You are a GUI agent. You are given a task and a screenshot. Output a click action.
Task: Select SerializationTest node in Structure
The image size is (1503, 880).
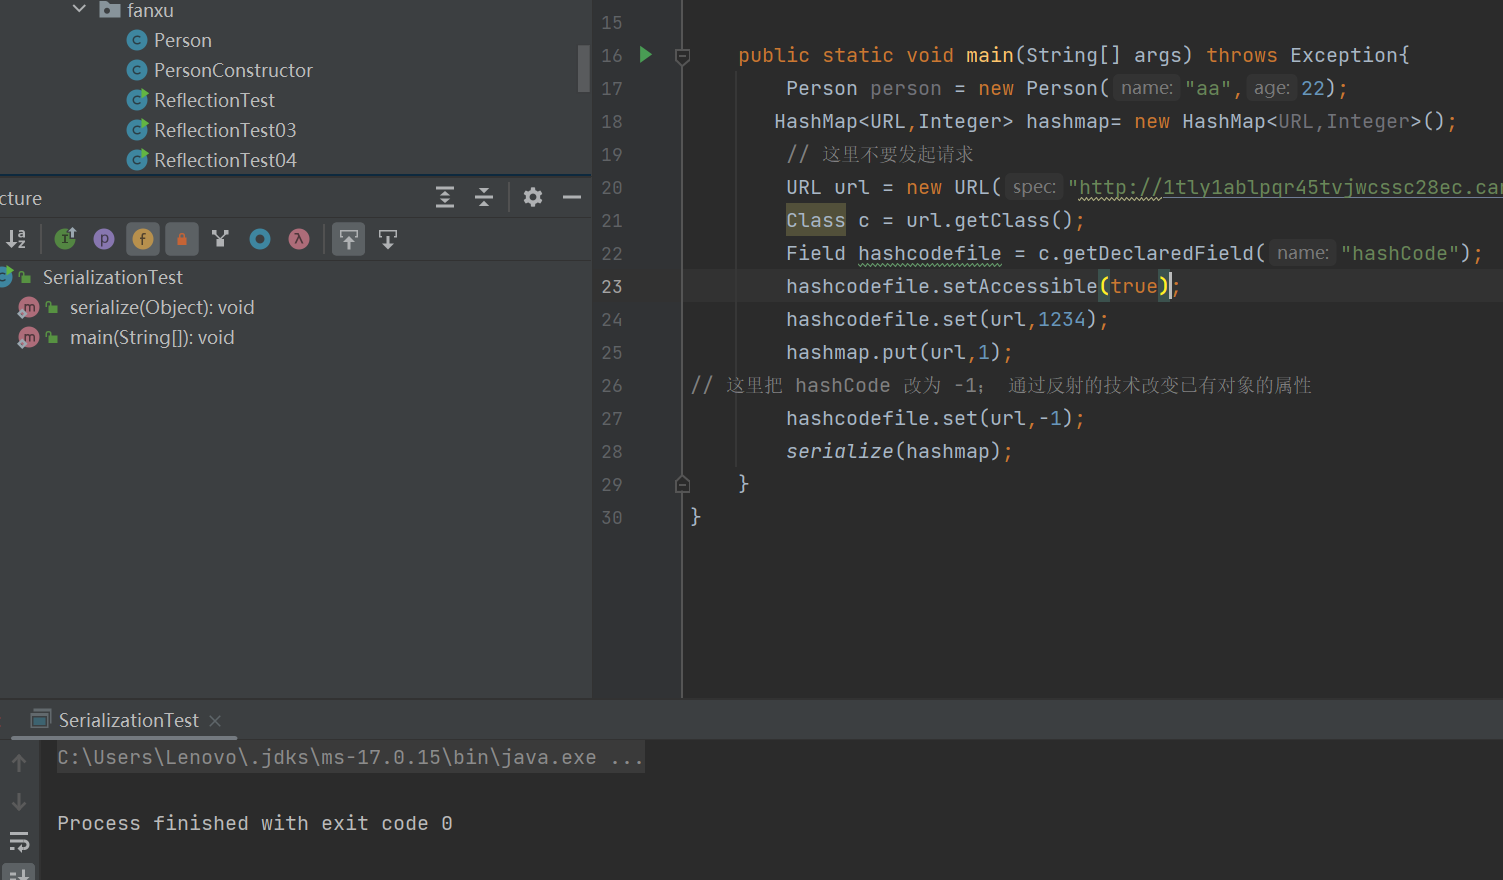coord(113,277)
